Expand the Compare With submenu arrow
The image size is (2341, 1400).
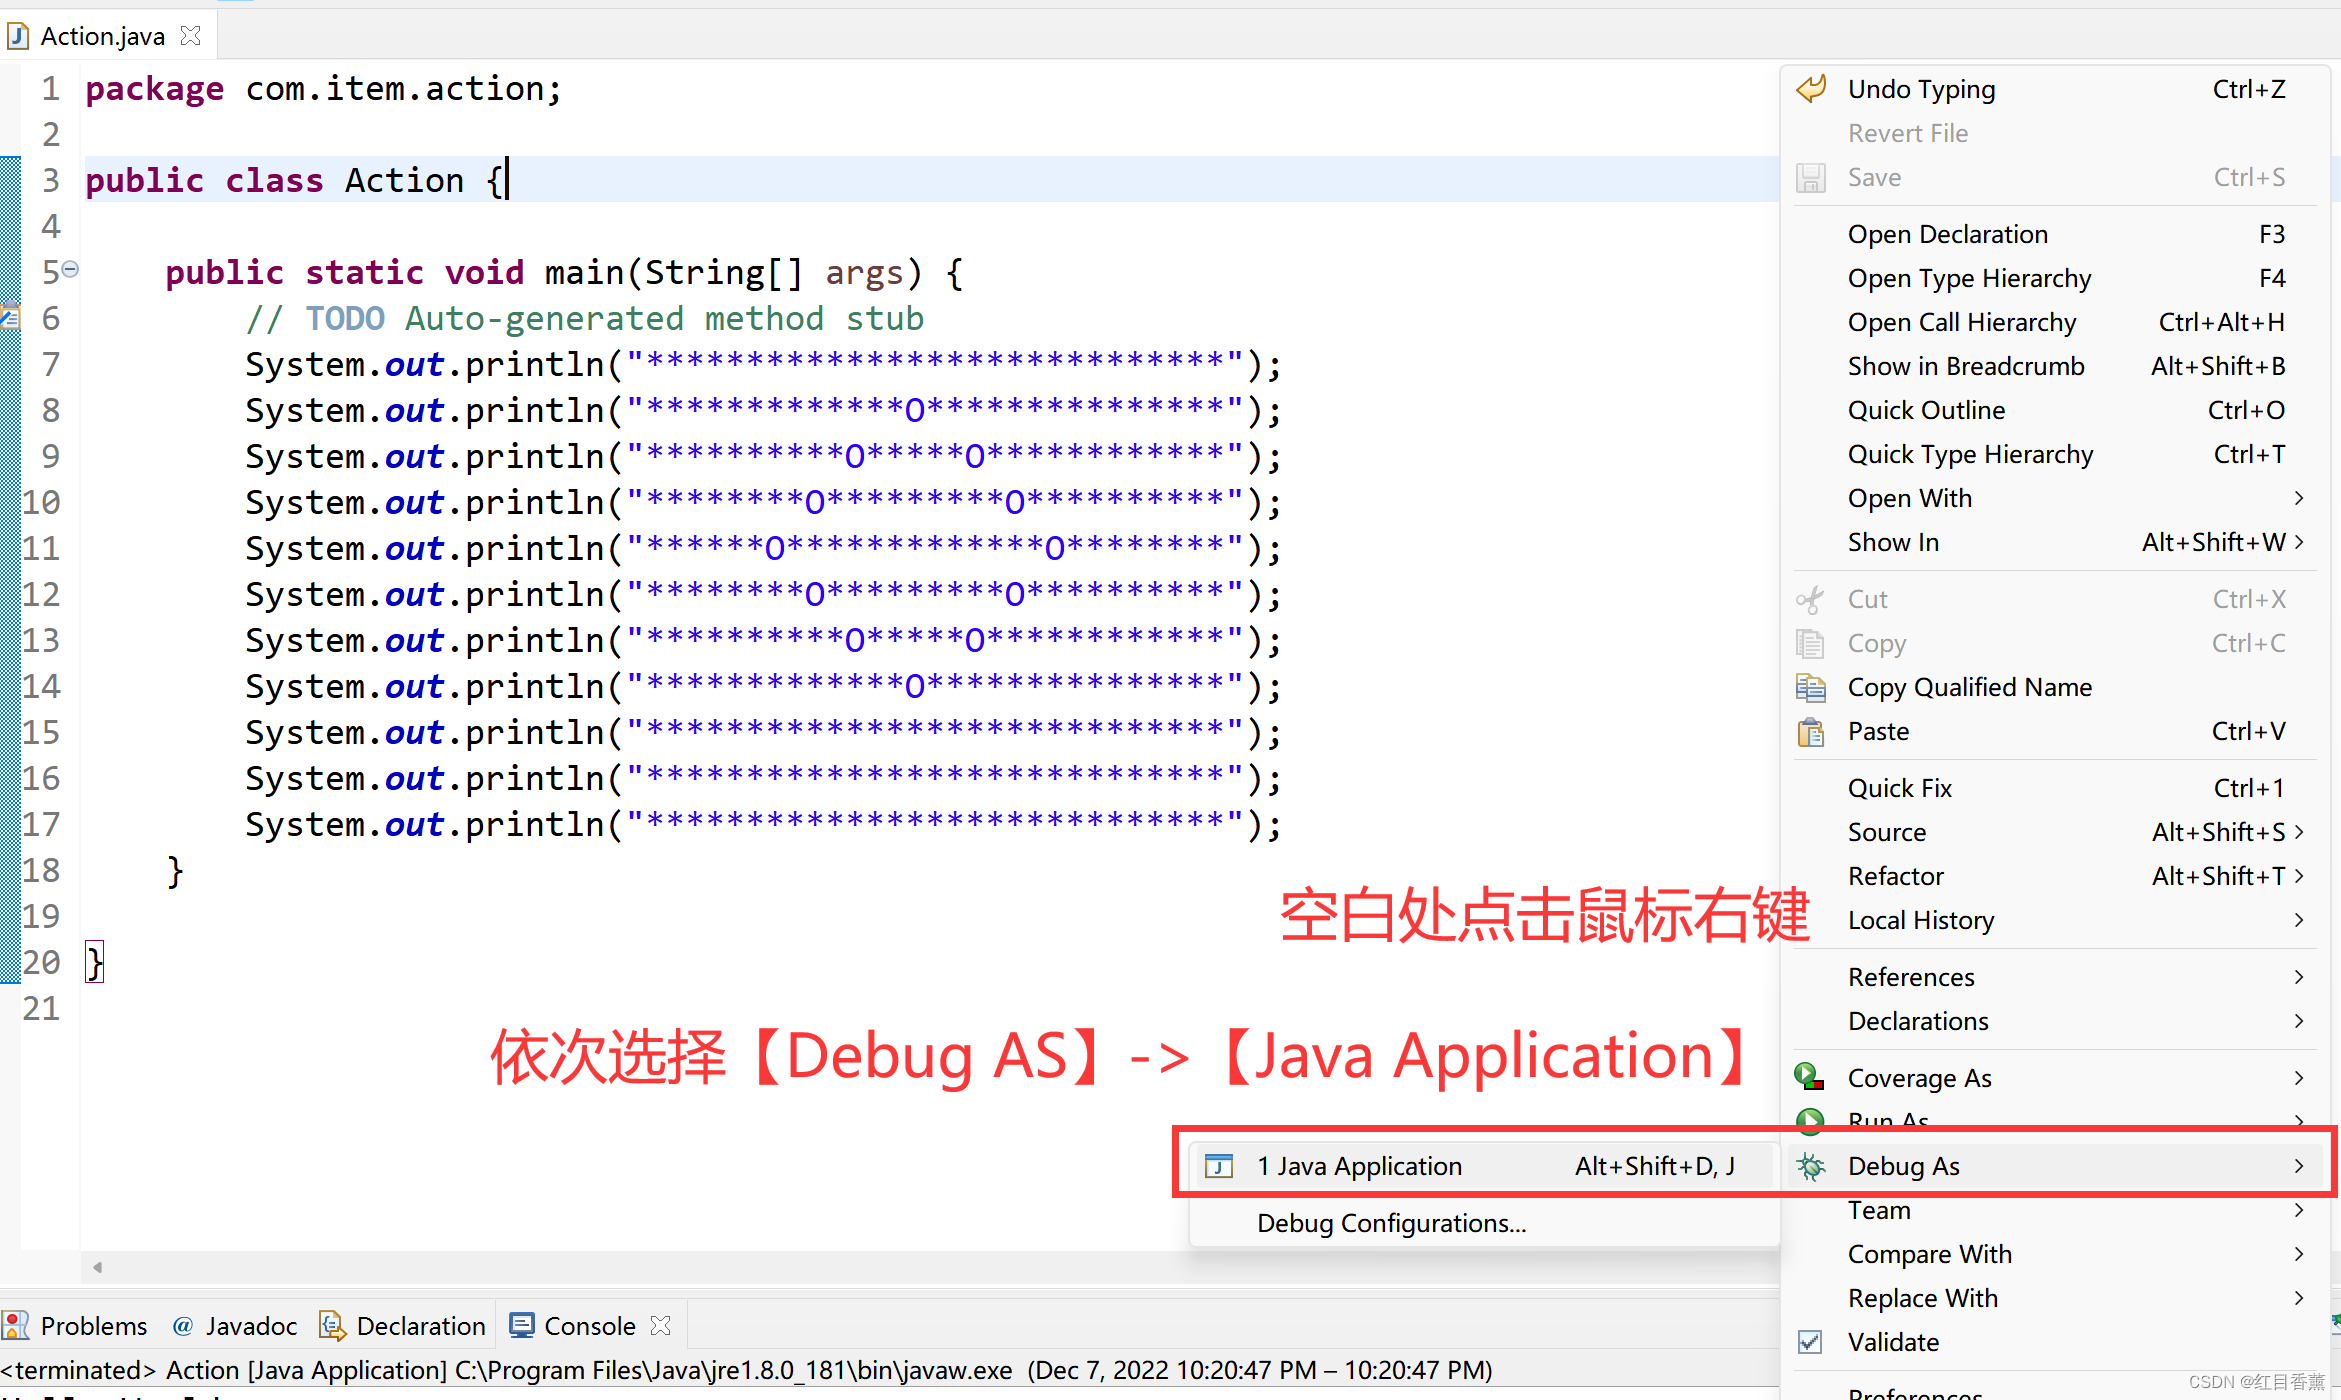[2298, 1253]
